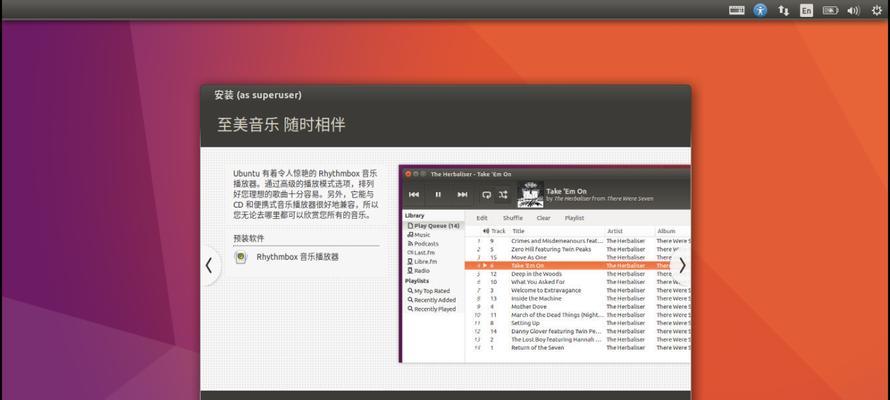Select track Inside the Machine

click(x=577, y=298)
